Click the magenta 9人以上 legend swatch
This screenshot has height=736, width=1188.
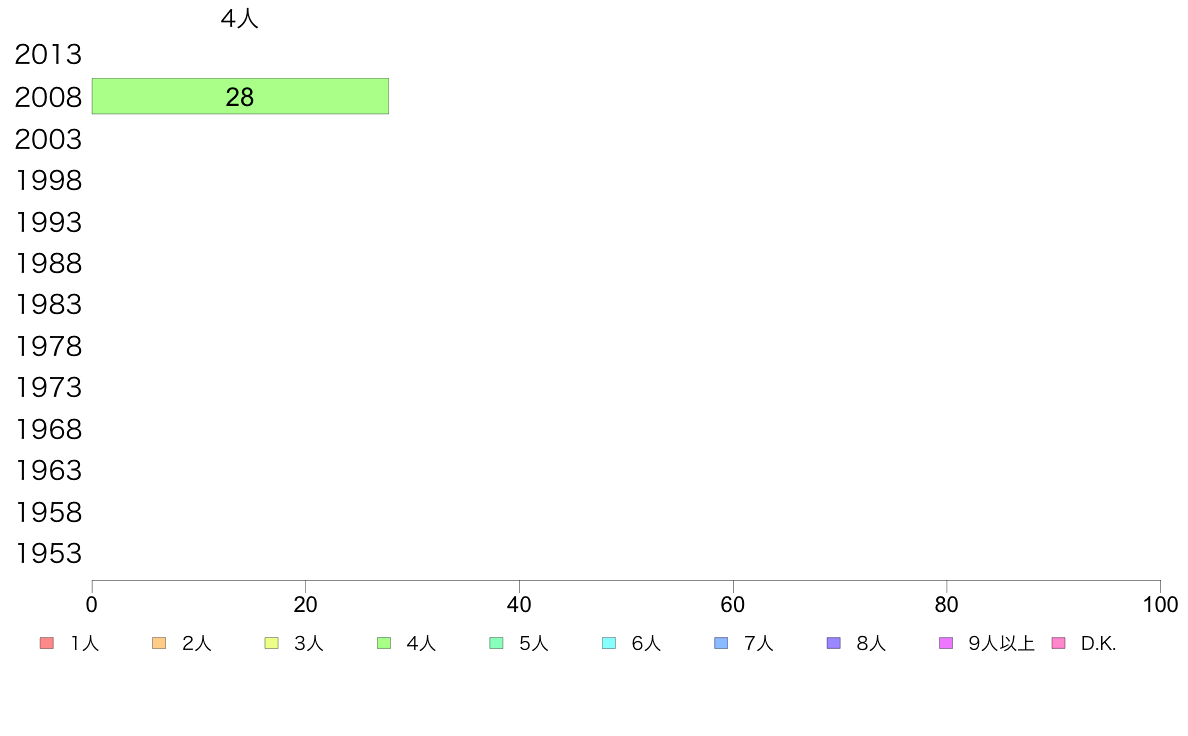tap(946, 643)
